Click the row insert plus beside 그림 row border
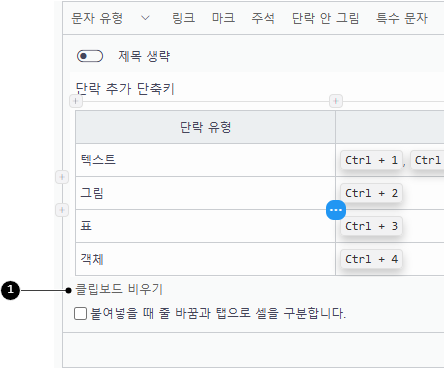Viewport: 445px width, 369px height. [x=62, y=210]
